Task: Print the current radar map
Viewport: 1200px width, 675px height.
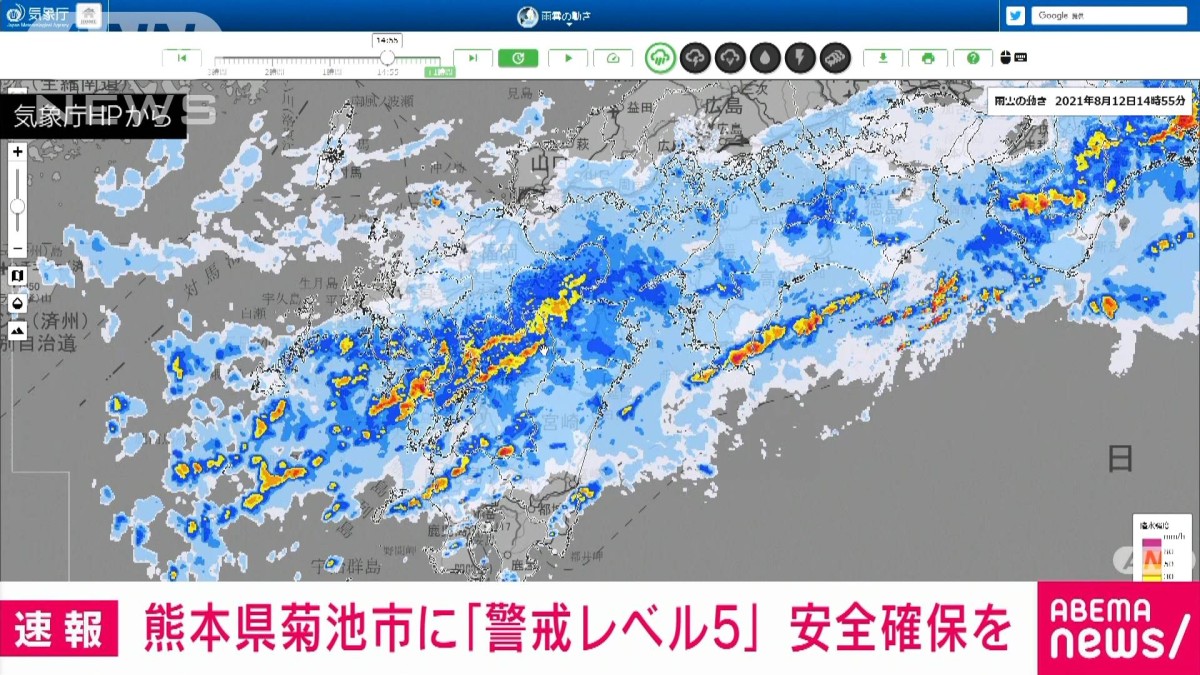Action: click(928, 58)
